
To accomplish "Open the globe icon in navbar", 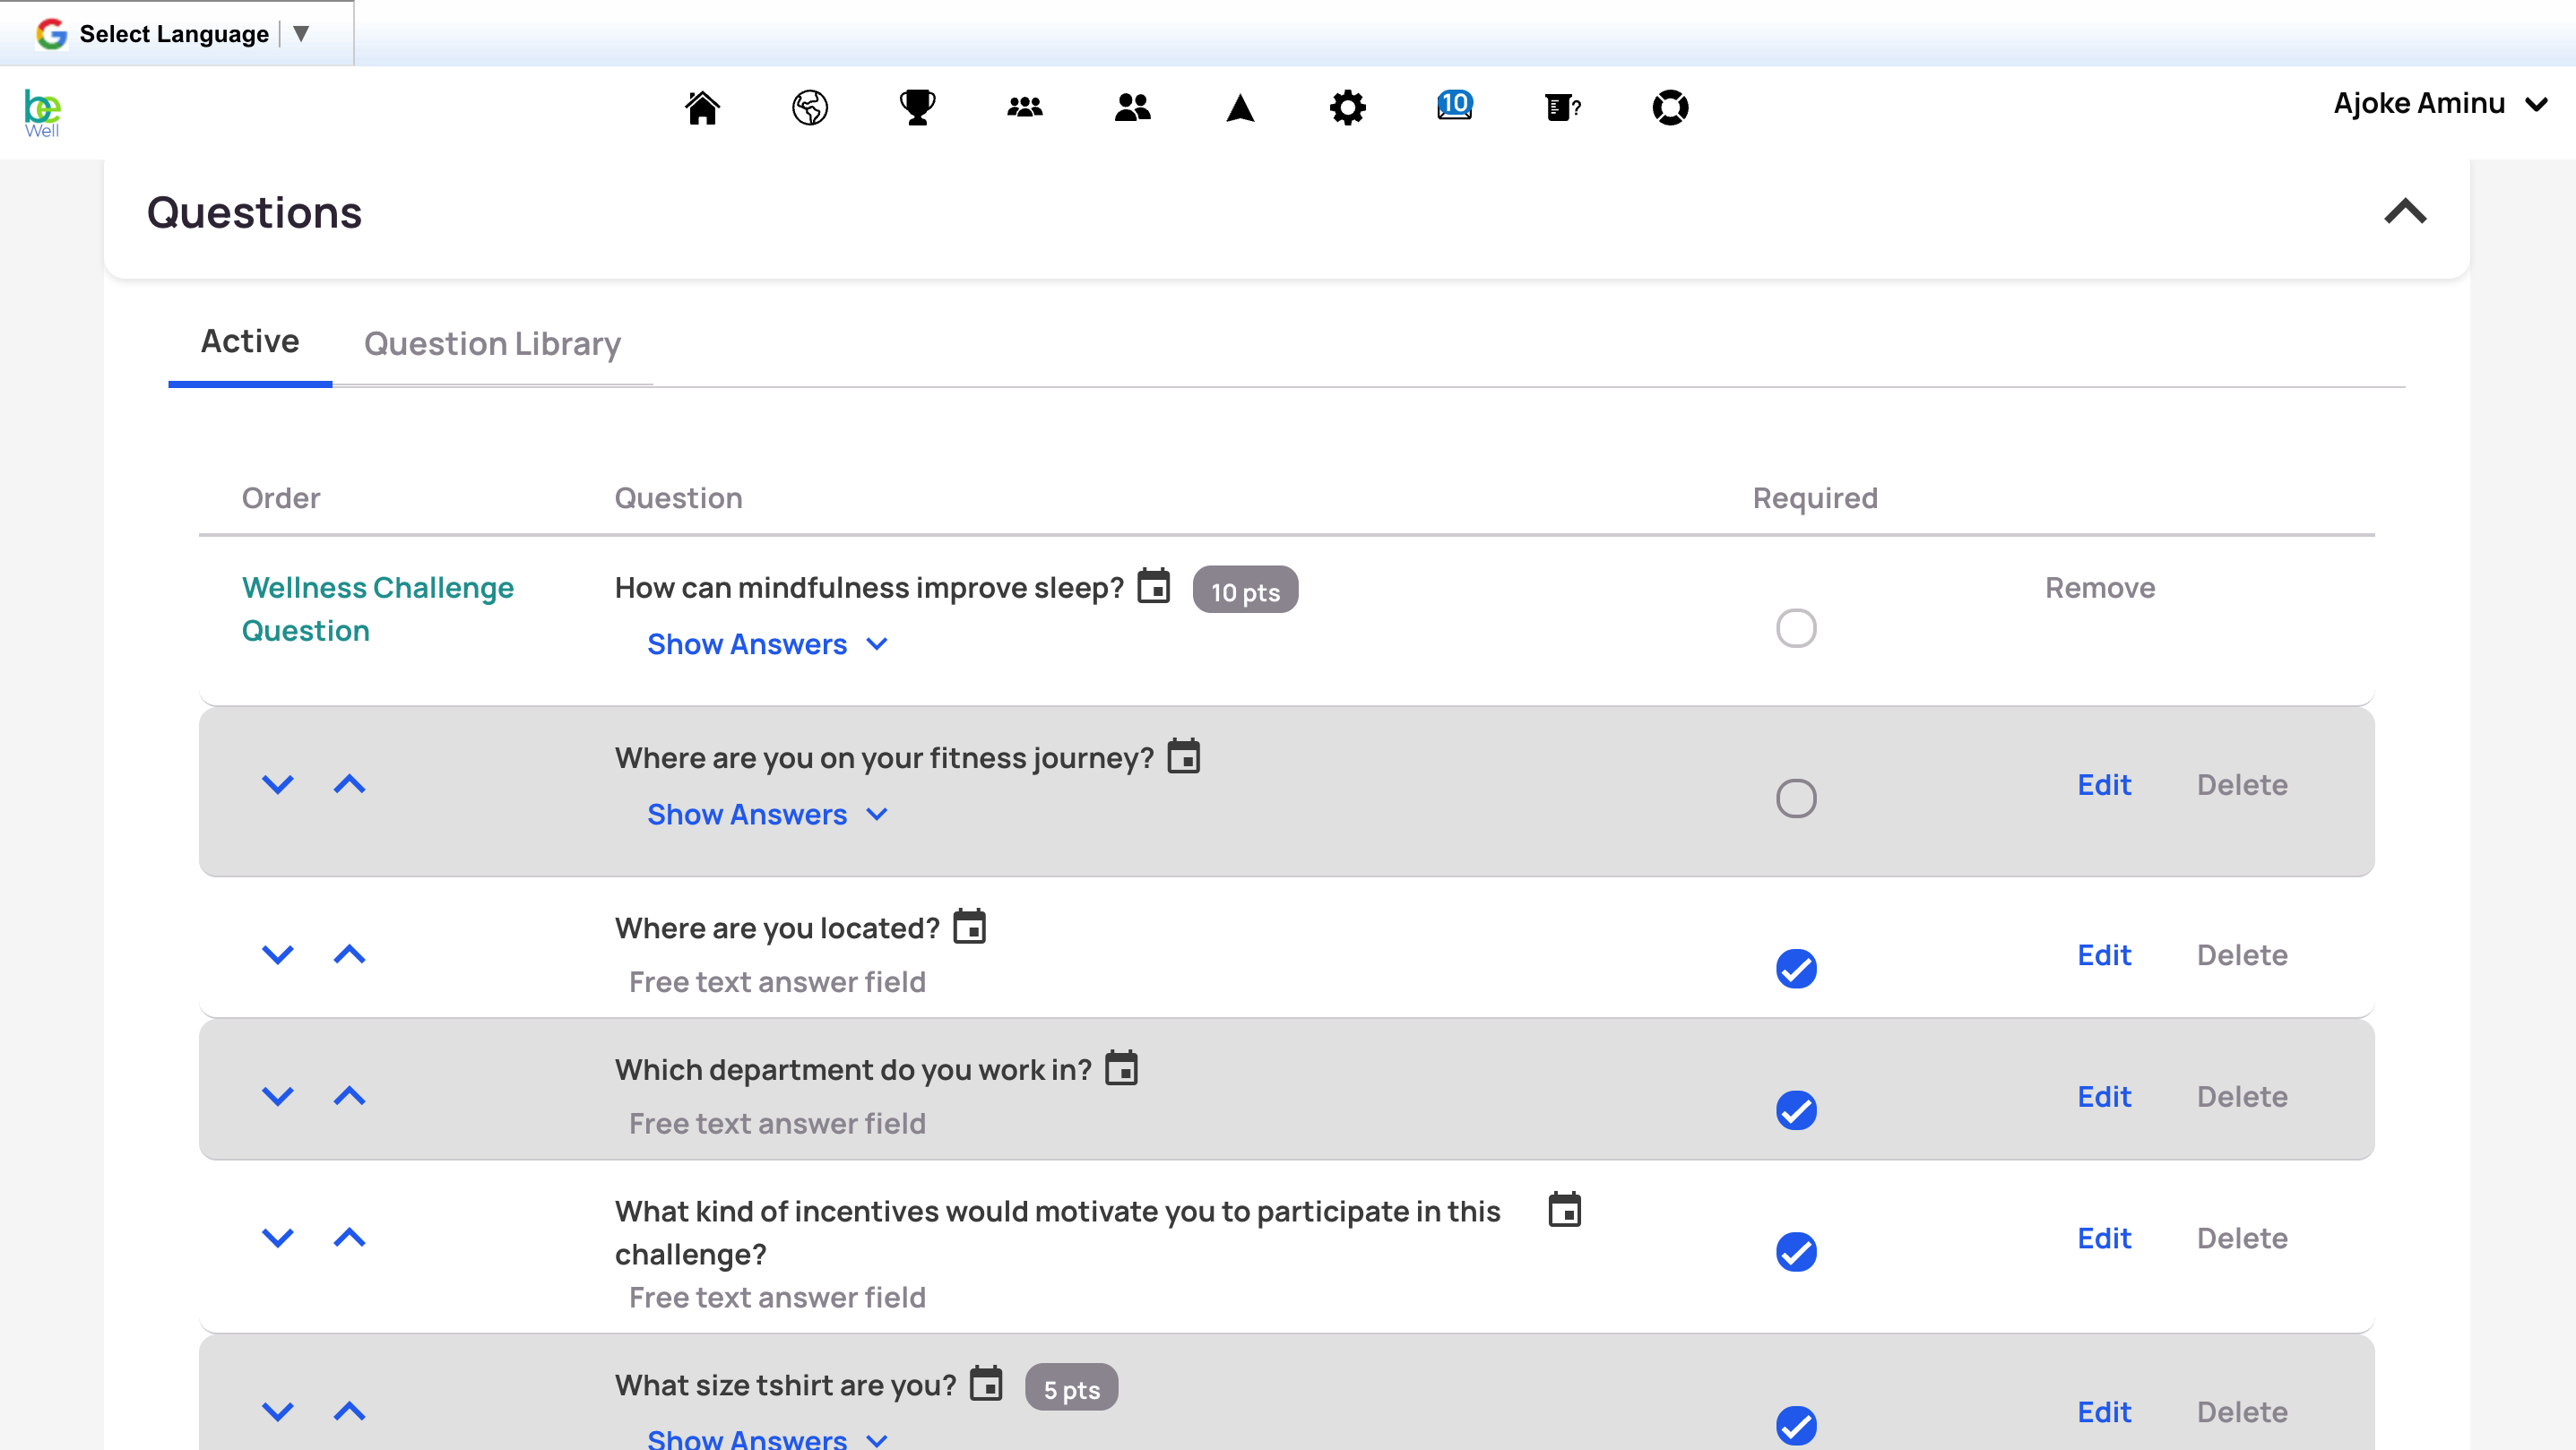I will [810, 107].
